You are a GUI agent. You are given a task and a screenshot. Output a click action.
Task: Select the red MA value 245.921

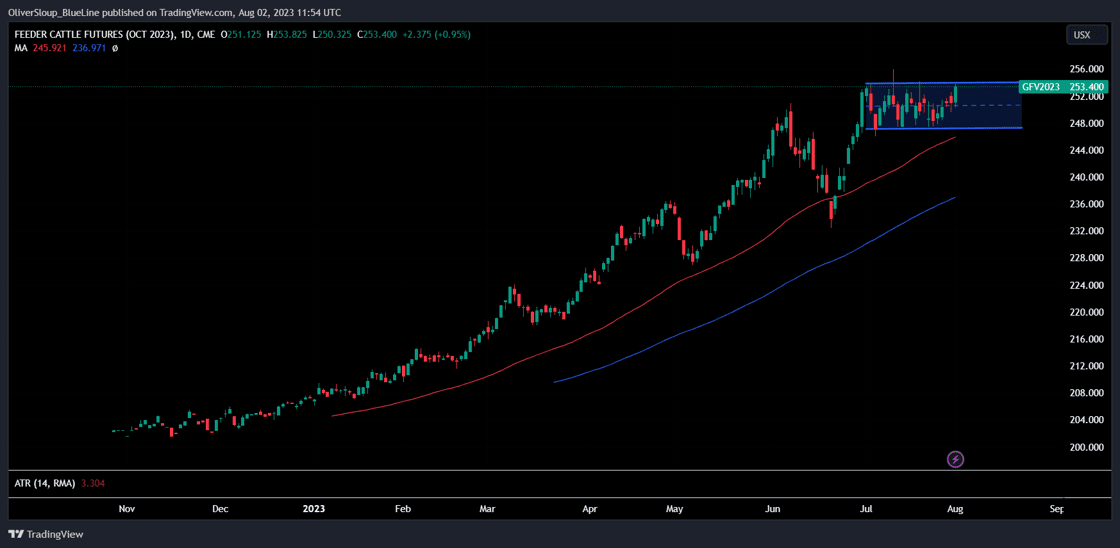coord(49,47)
